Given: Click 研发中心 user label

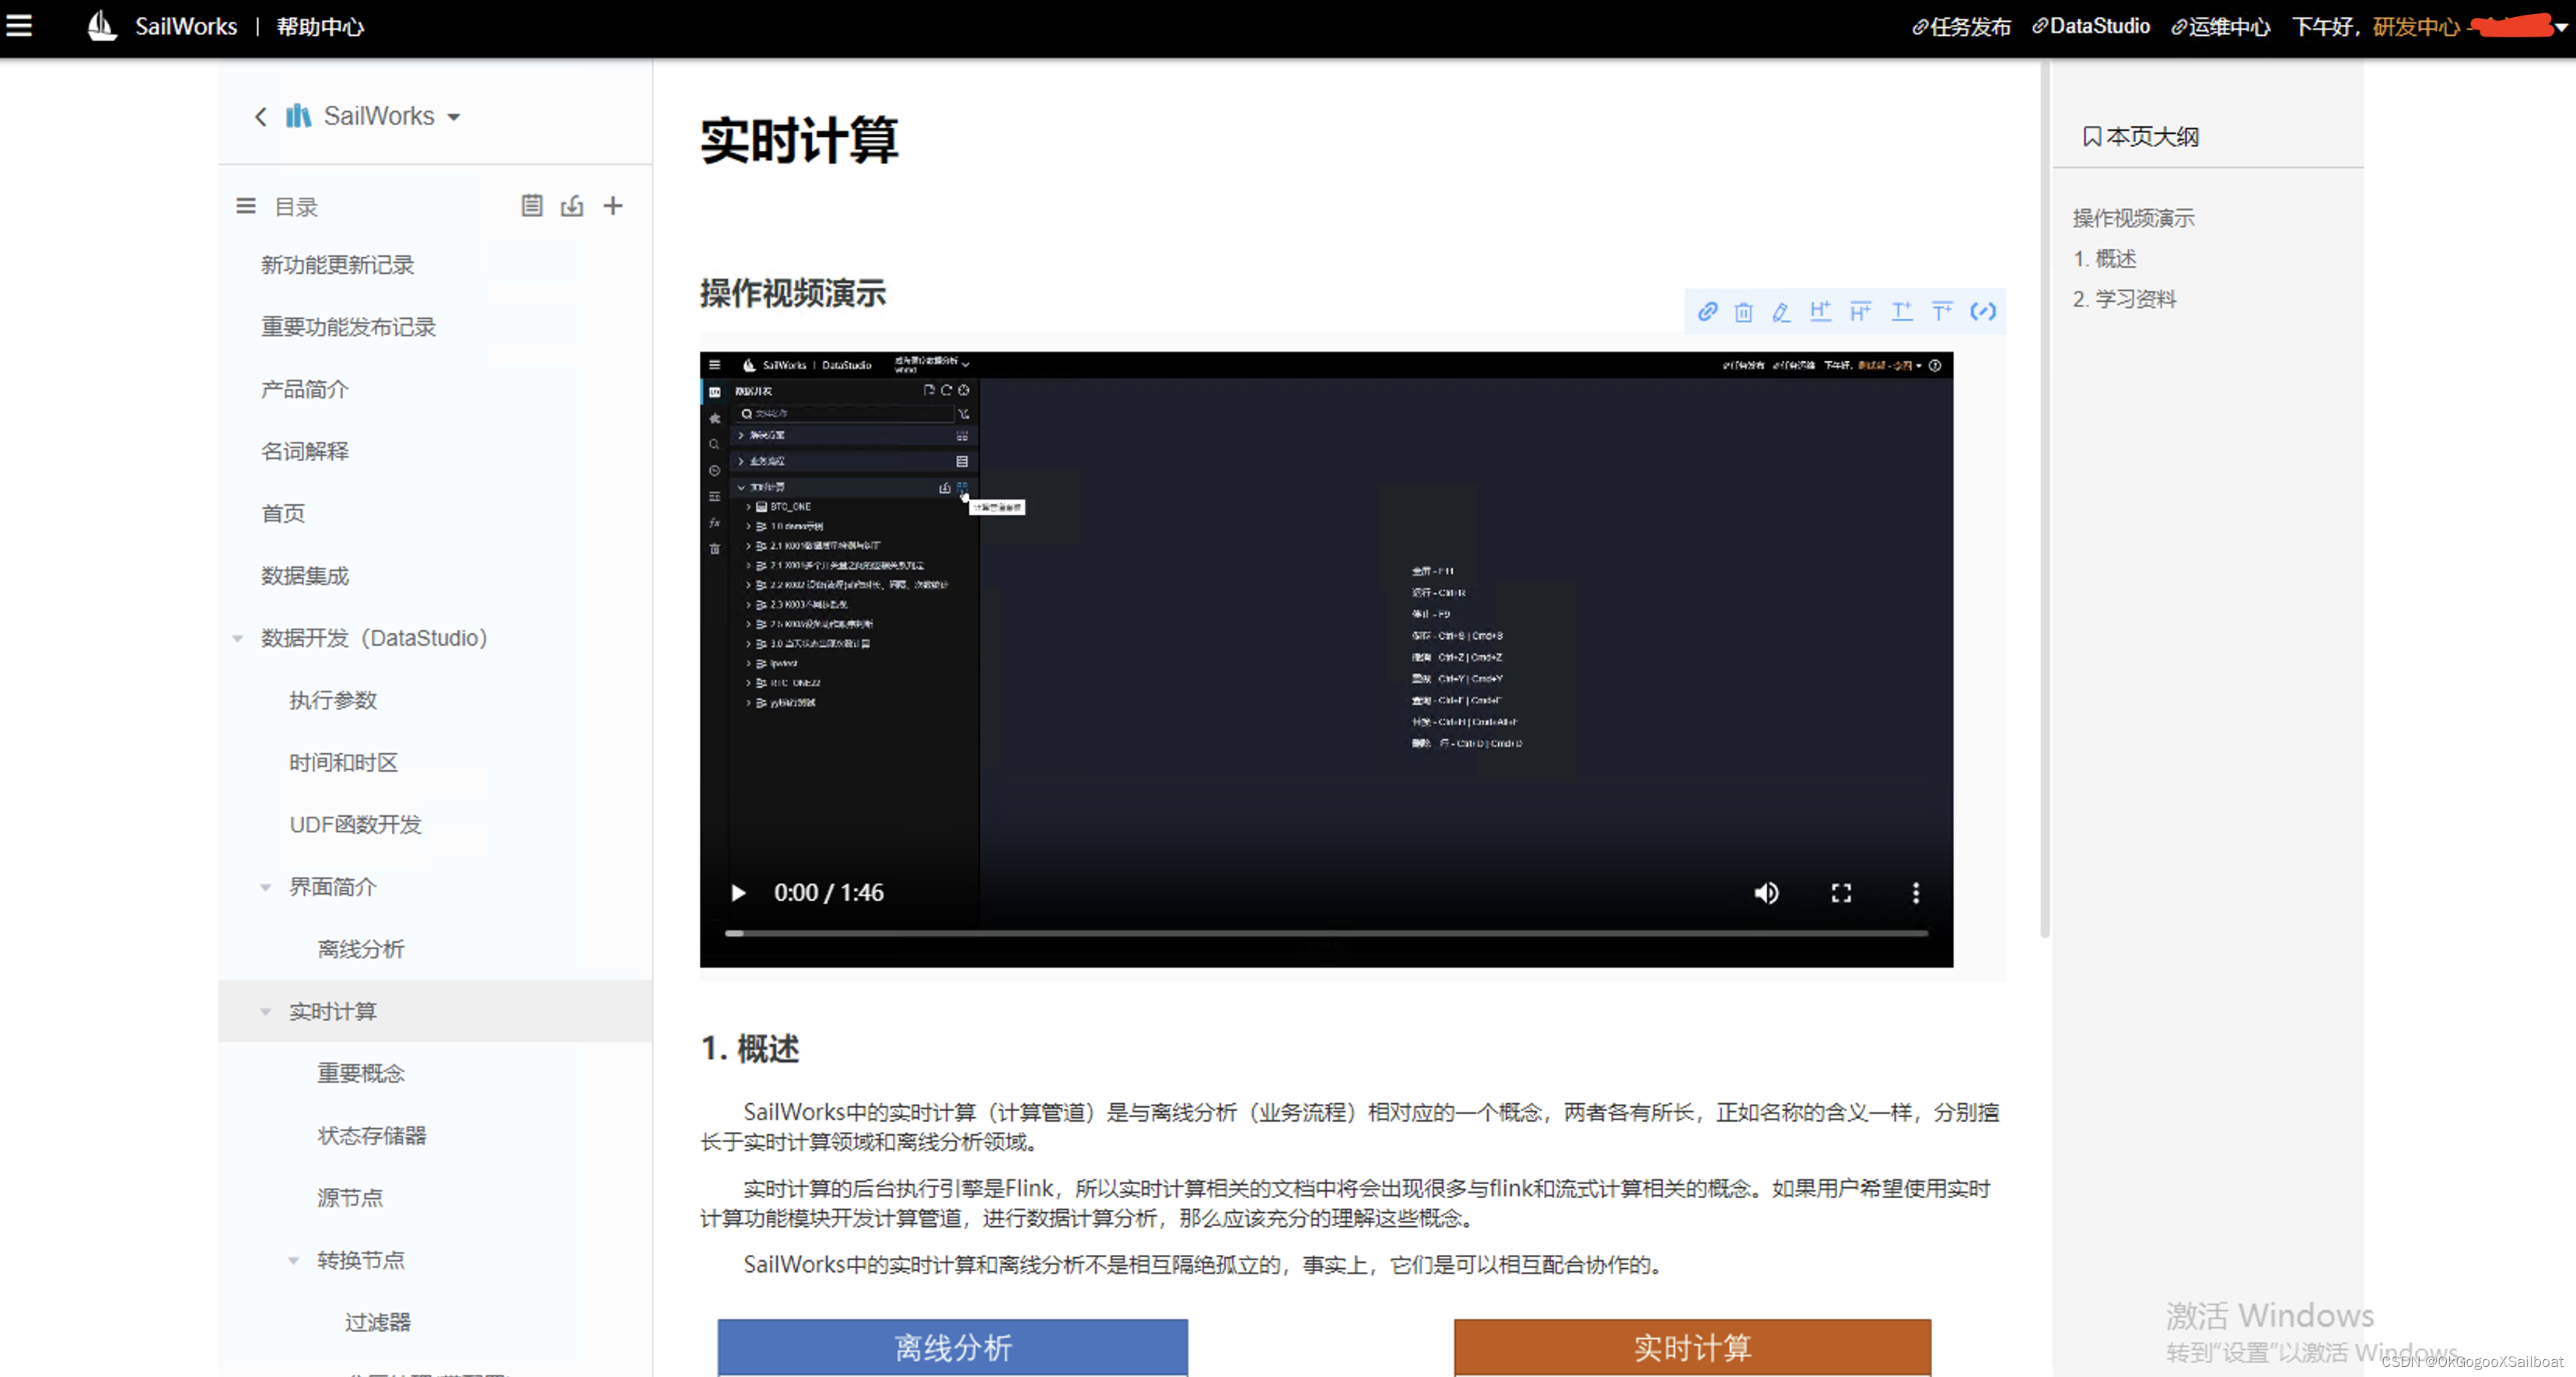Looking at the screenshot, I should (2416, 27).
